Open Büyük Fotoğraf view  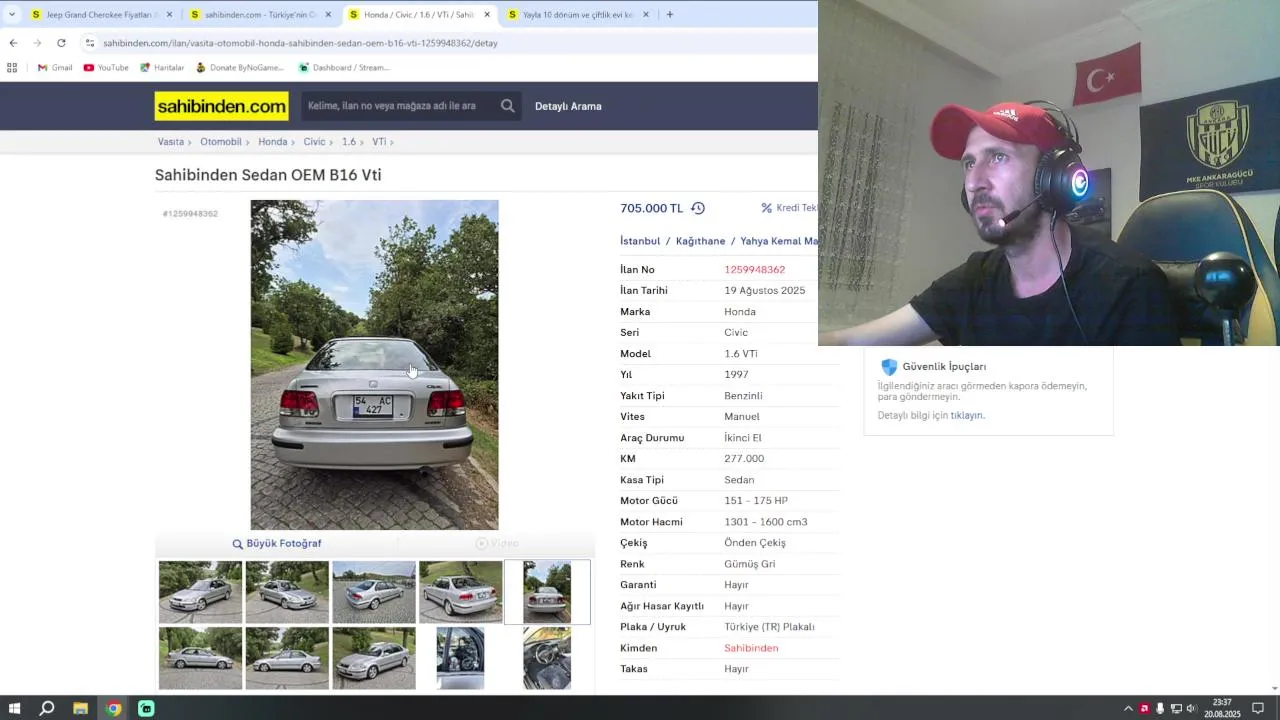(277, 544)
